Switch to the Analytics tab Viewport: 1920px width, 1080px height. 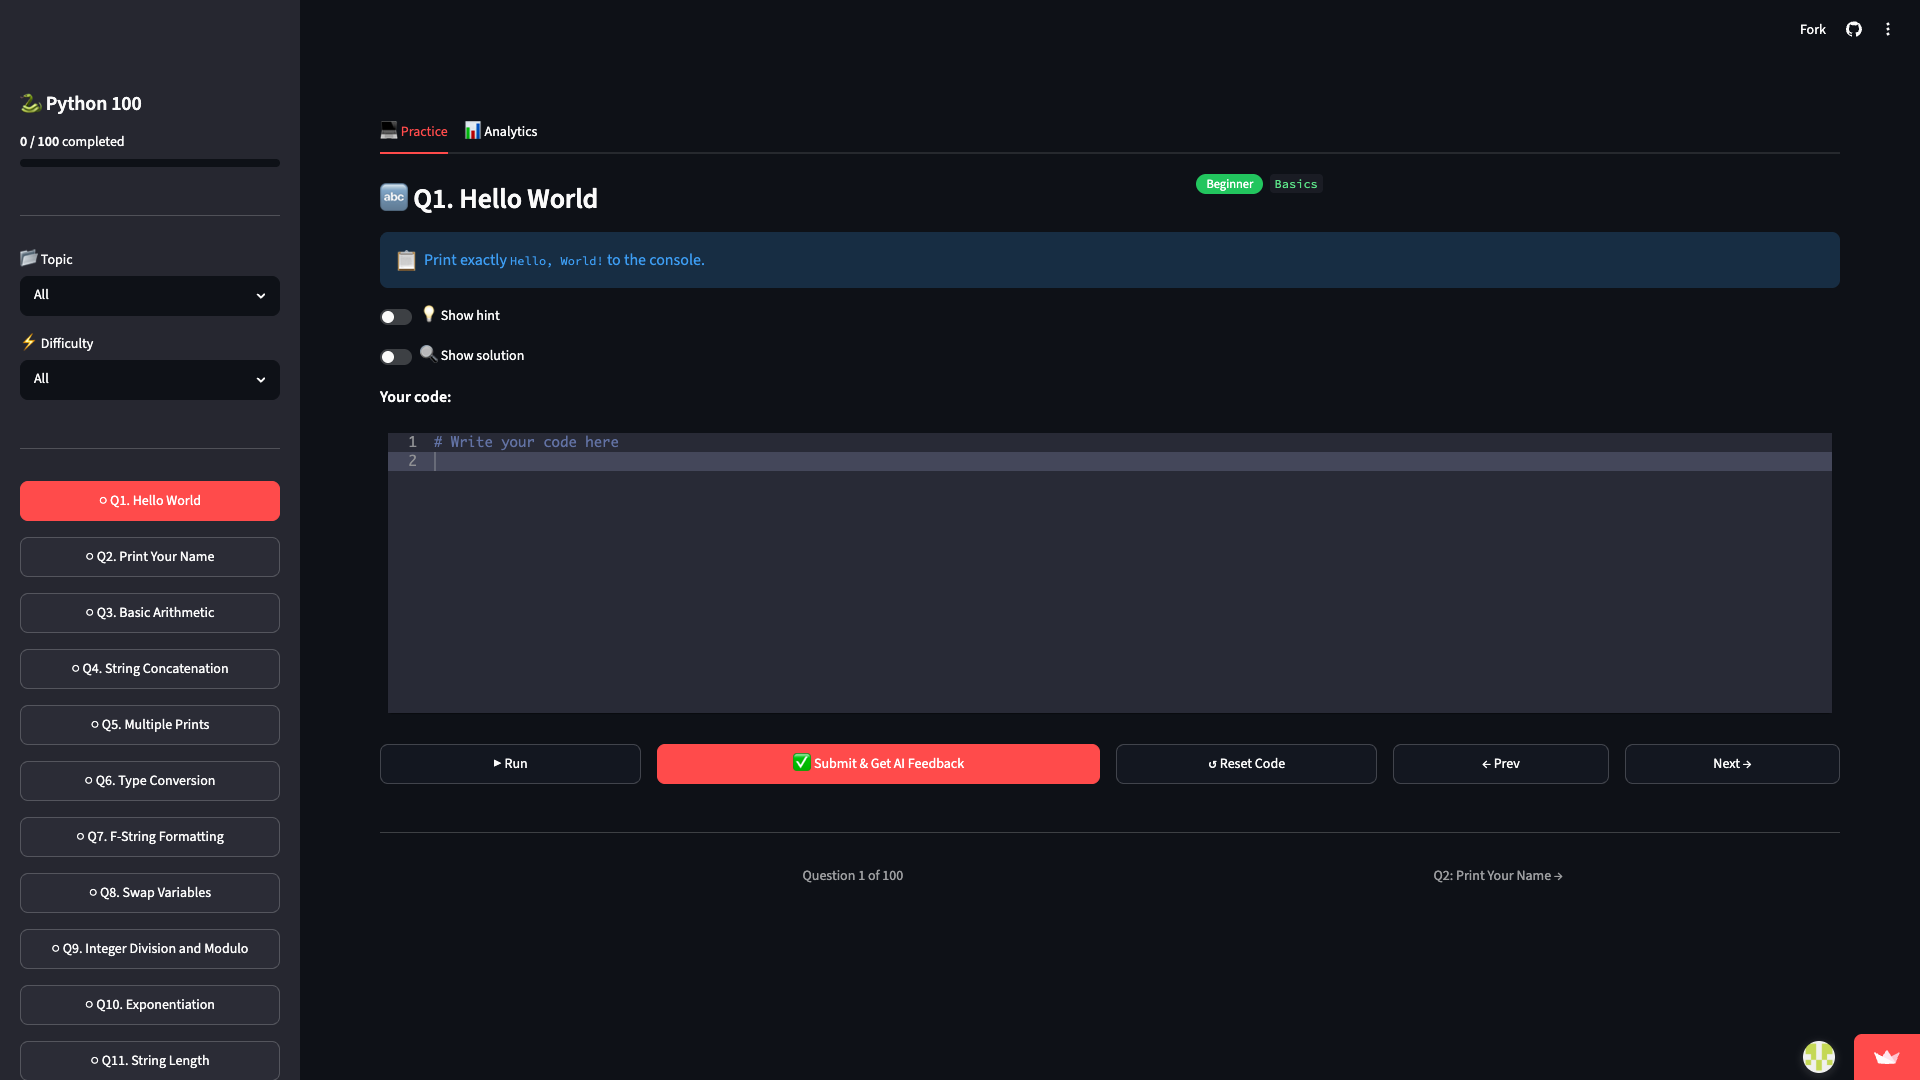(501, 131)
